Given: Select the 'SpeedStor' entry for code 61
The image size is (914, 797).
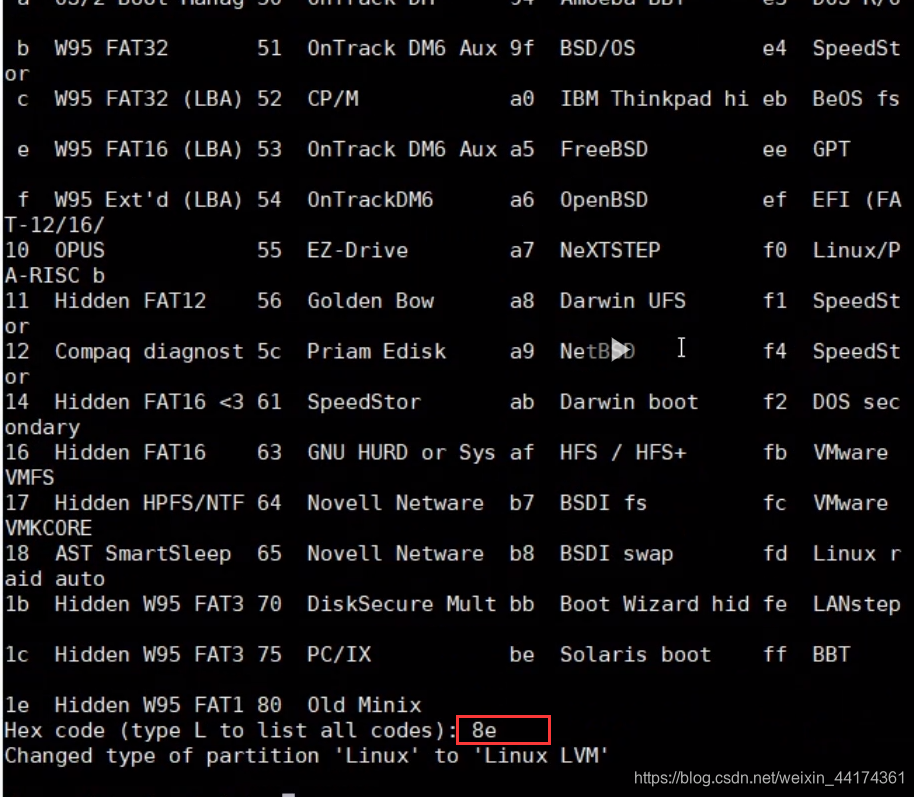Looking at the screenshot, I should pos(364,402).
